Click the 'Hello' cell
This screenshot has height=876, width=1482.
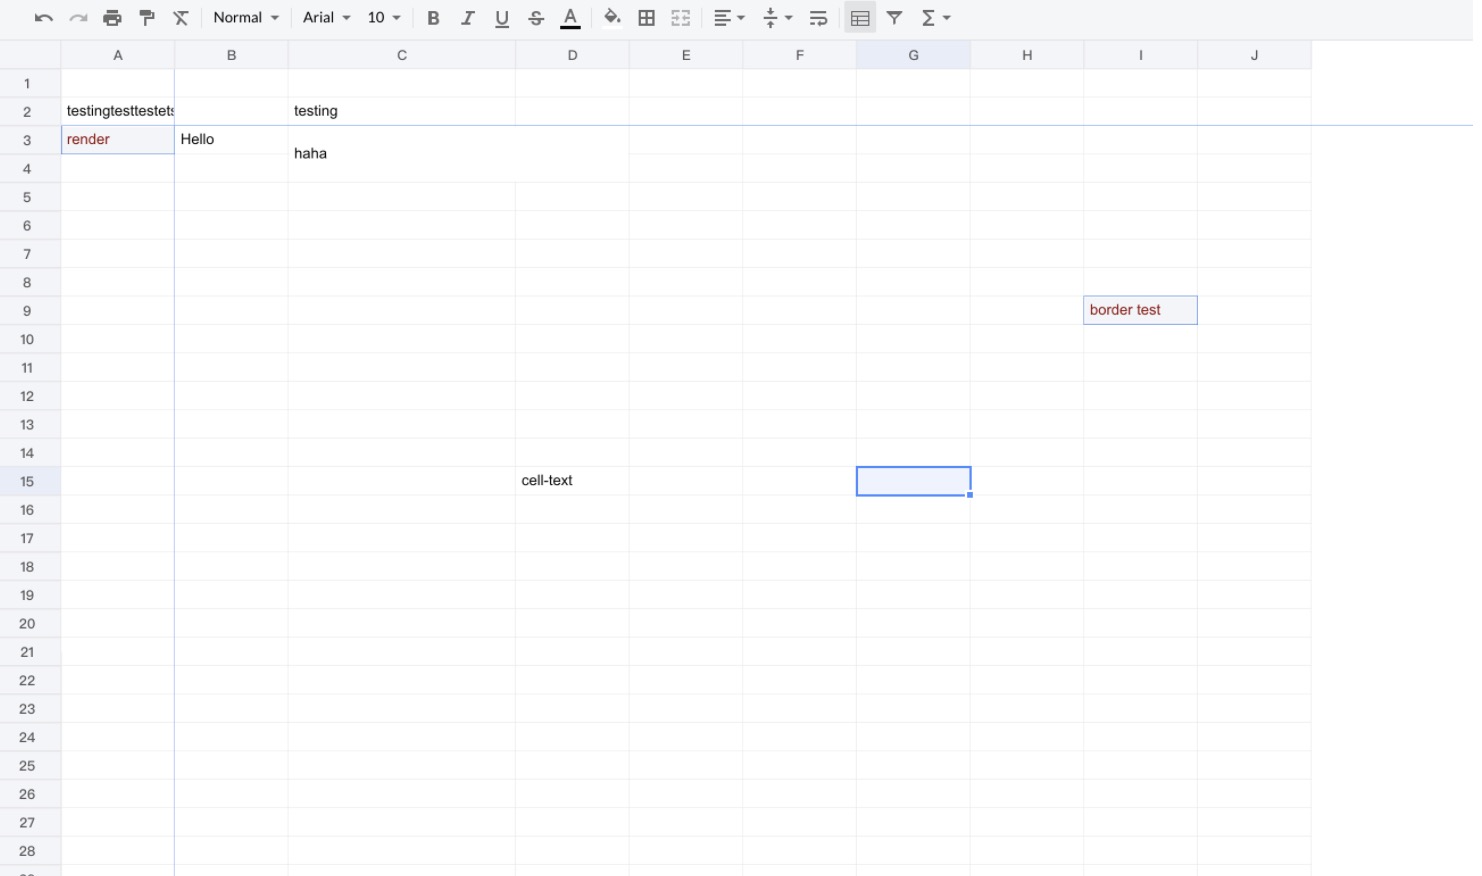pos(231,140)
